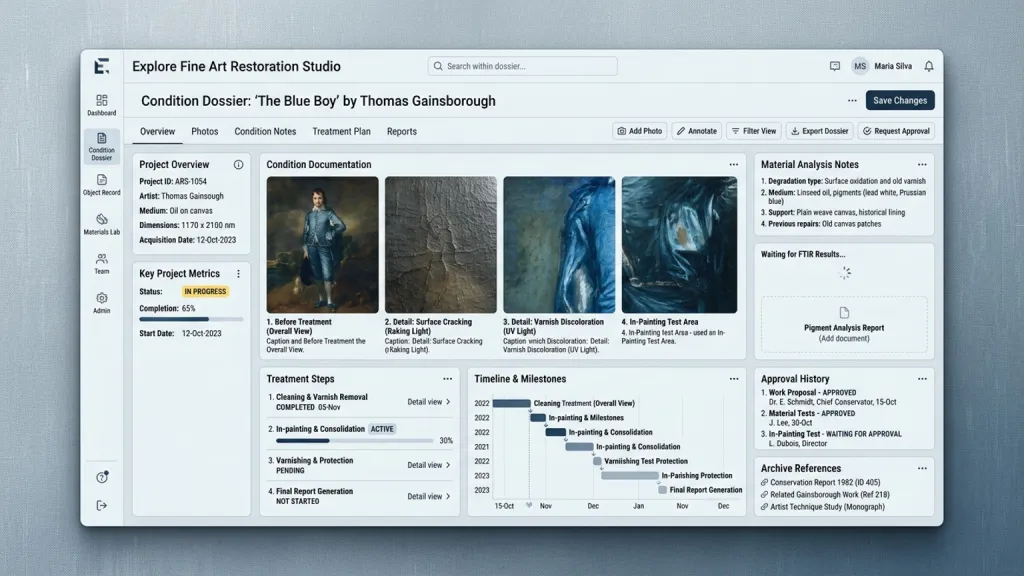
Task: Expand Cleaning & Varnish Removal detail view
Action: (429, 402)
